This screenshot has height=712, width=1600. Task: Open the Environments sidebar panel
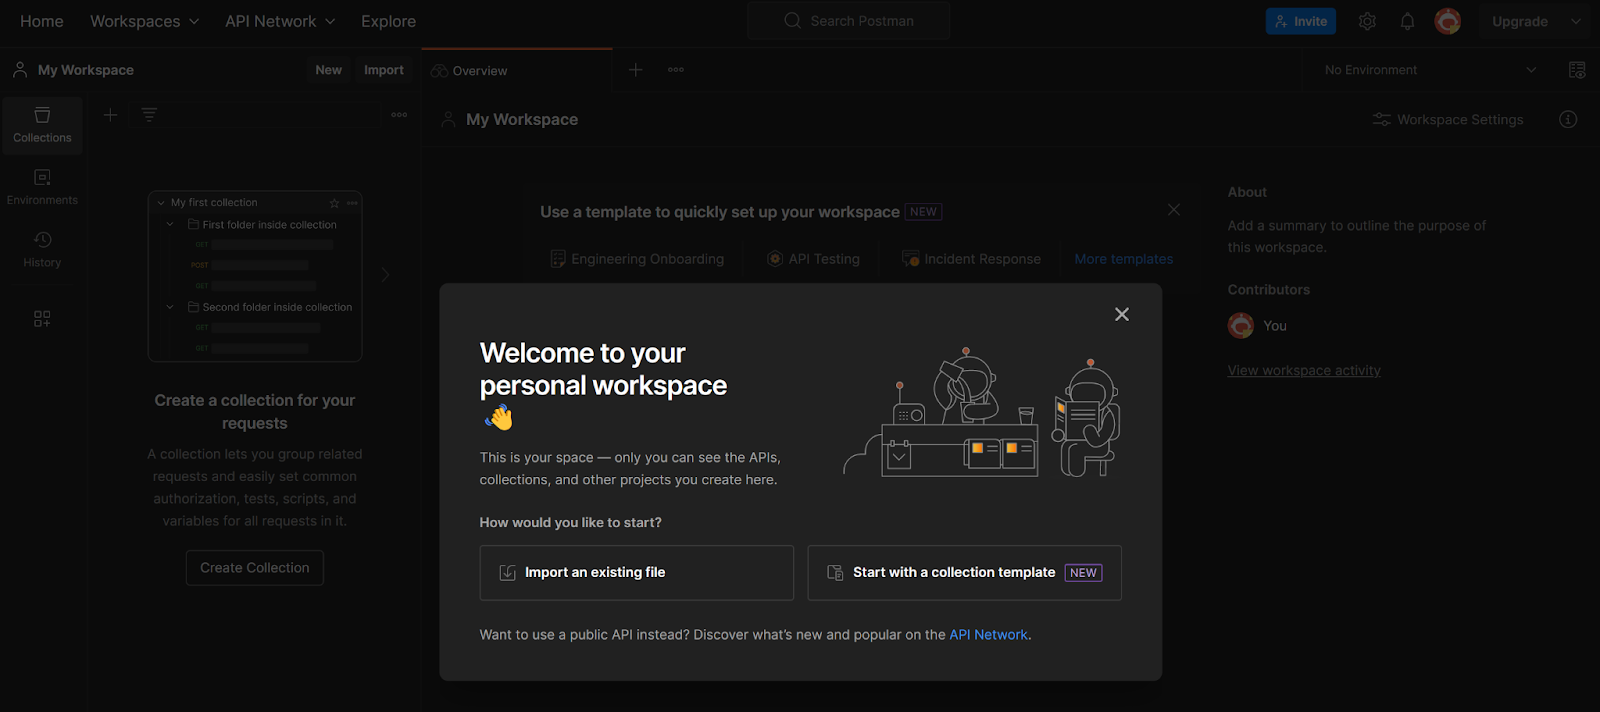point(42,187)
